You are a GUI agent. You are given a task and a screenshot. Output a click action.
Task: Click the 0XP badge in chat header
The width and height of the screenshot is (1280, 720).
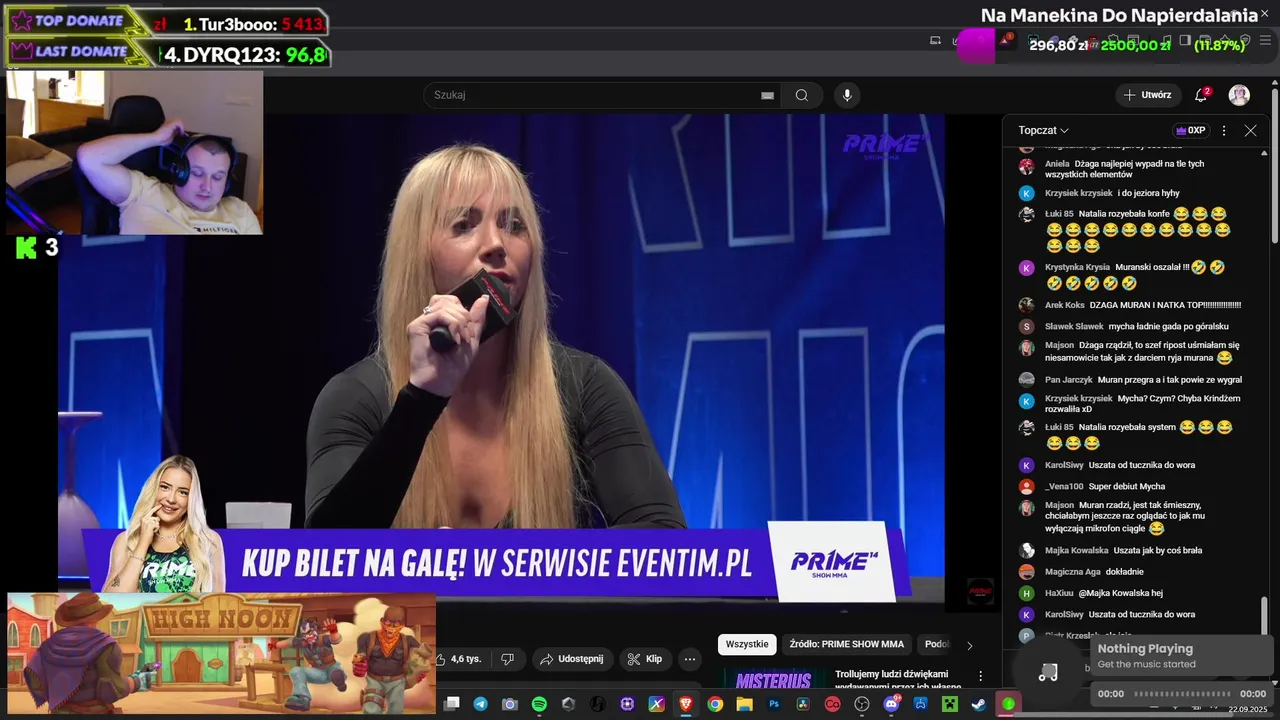[1190, 130]
